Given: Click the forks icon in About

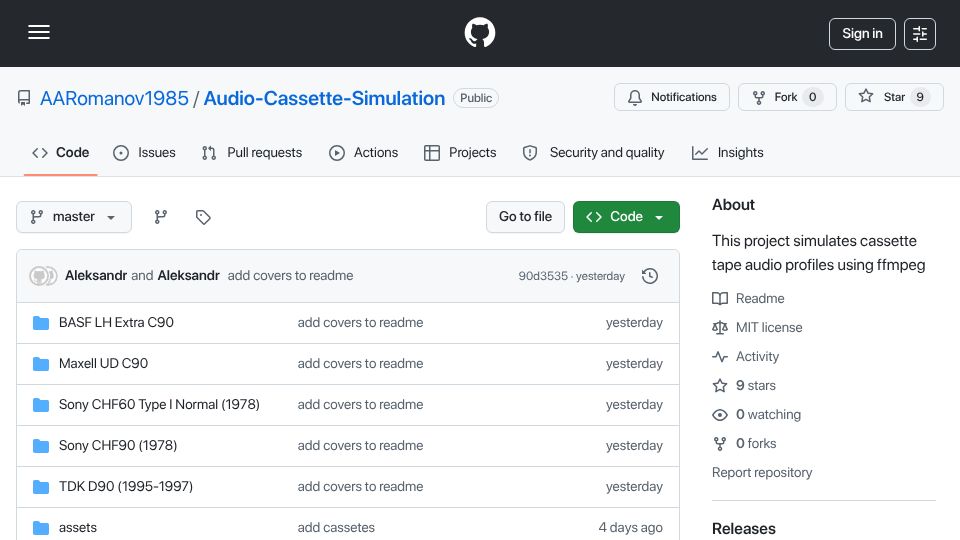Looking at the screenshot, I should [x=720, y=443].
